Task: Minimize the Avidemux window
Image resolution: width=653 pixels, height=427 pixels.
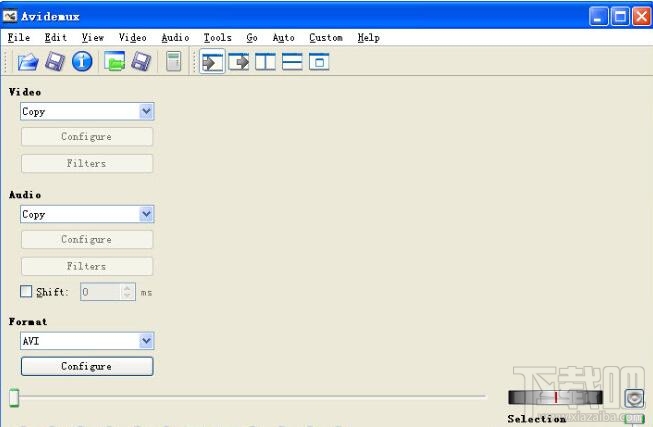Action: click(x=598, y=17)
